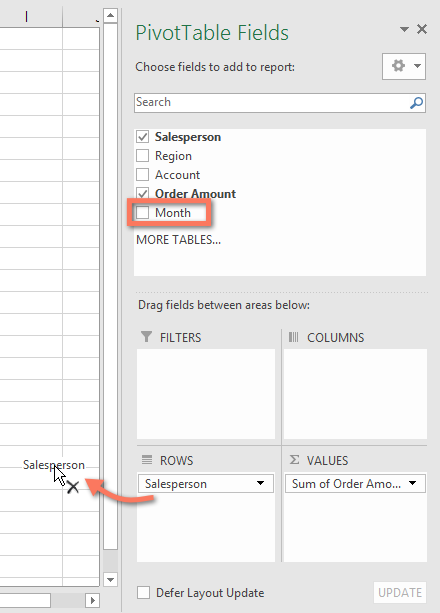This screenshot has height=613, width=440.
Task: Open the task pane options arrow
Action: (x=404, y=29)
